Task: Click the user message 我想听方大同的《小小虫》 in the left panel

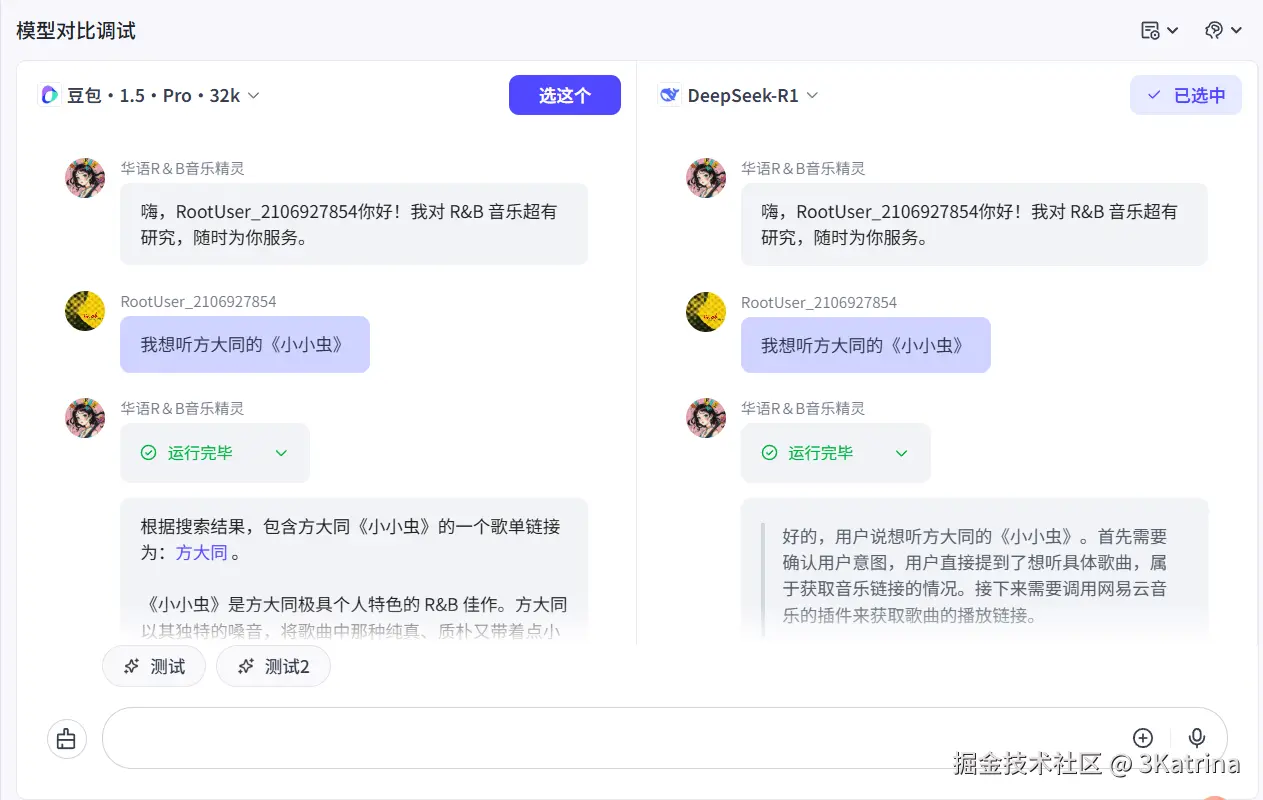Action: pos(245,344)
